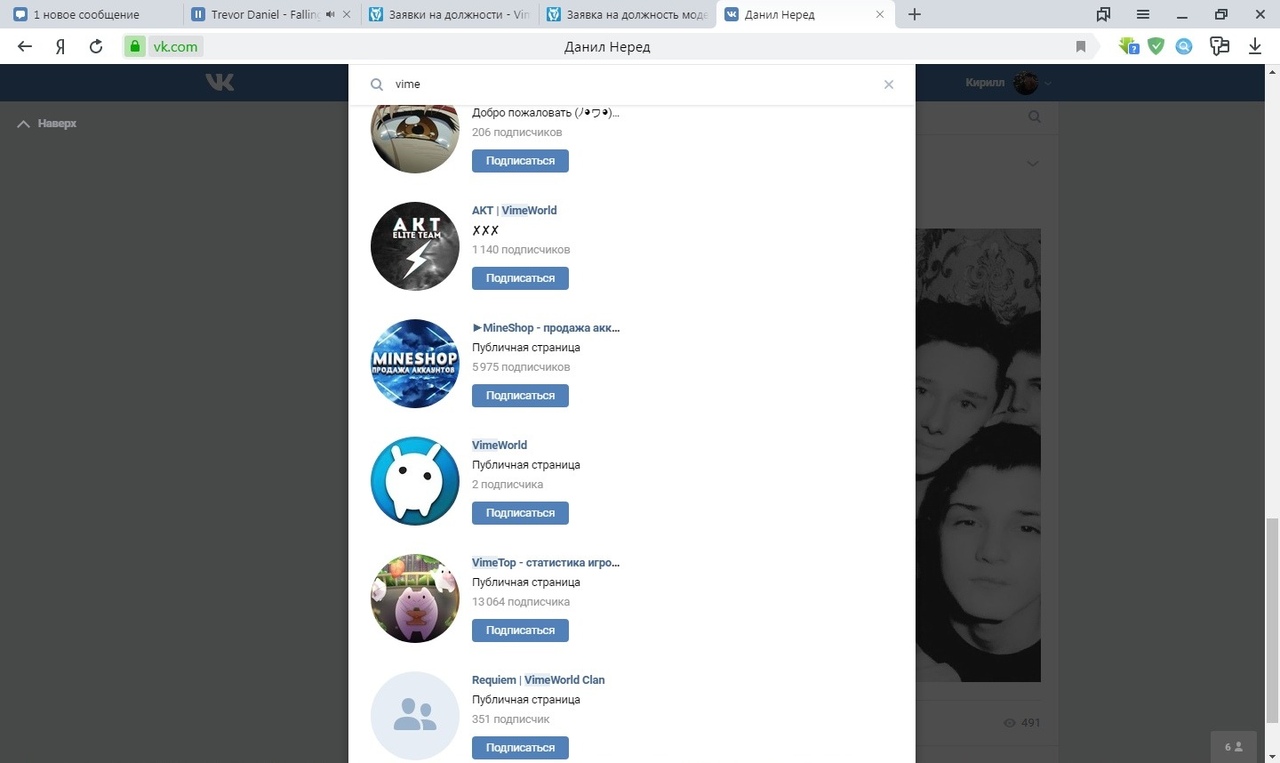
Task: Open the AKT Elite Team avatar
Action: point(415,246)
